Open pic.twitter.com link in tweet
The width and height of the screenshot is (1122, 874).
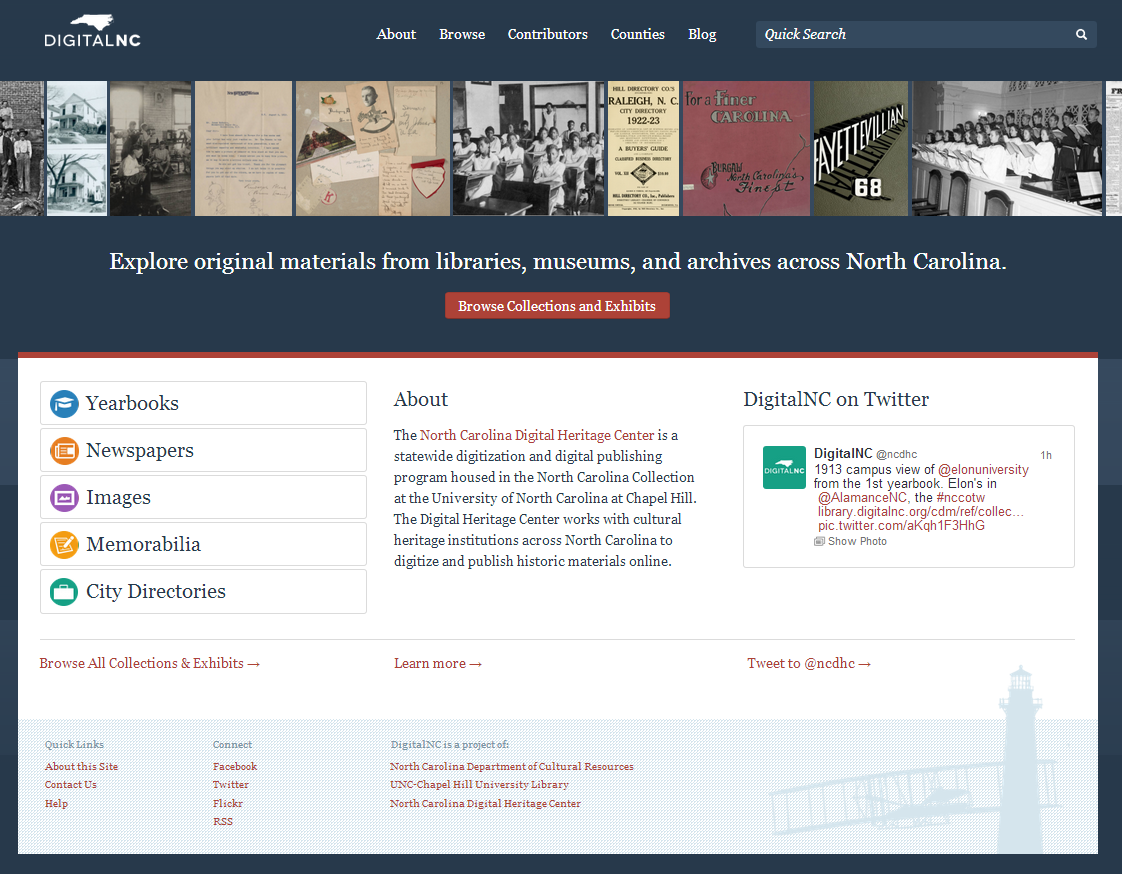902,525
